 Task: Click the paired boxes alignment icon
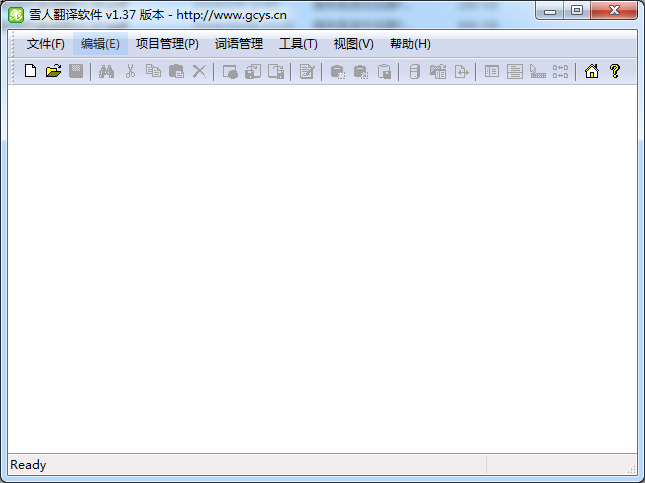[560, 71]
